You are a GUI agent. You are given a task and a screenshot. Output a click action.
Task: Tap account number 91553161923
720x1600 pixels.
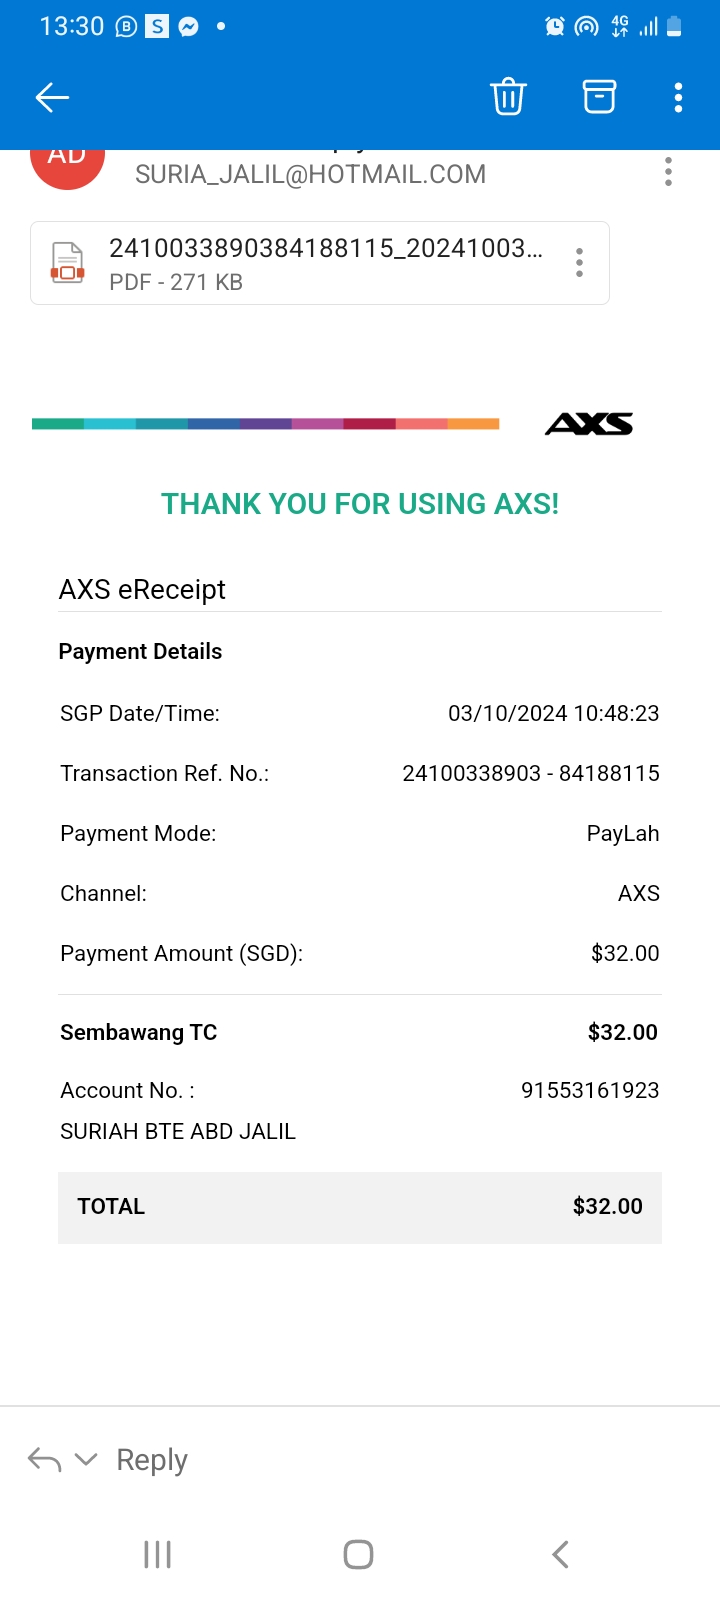click(590, 1090)
